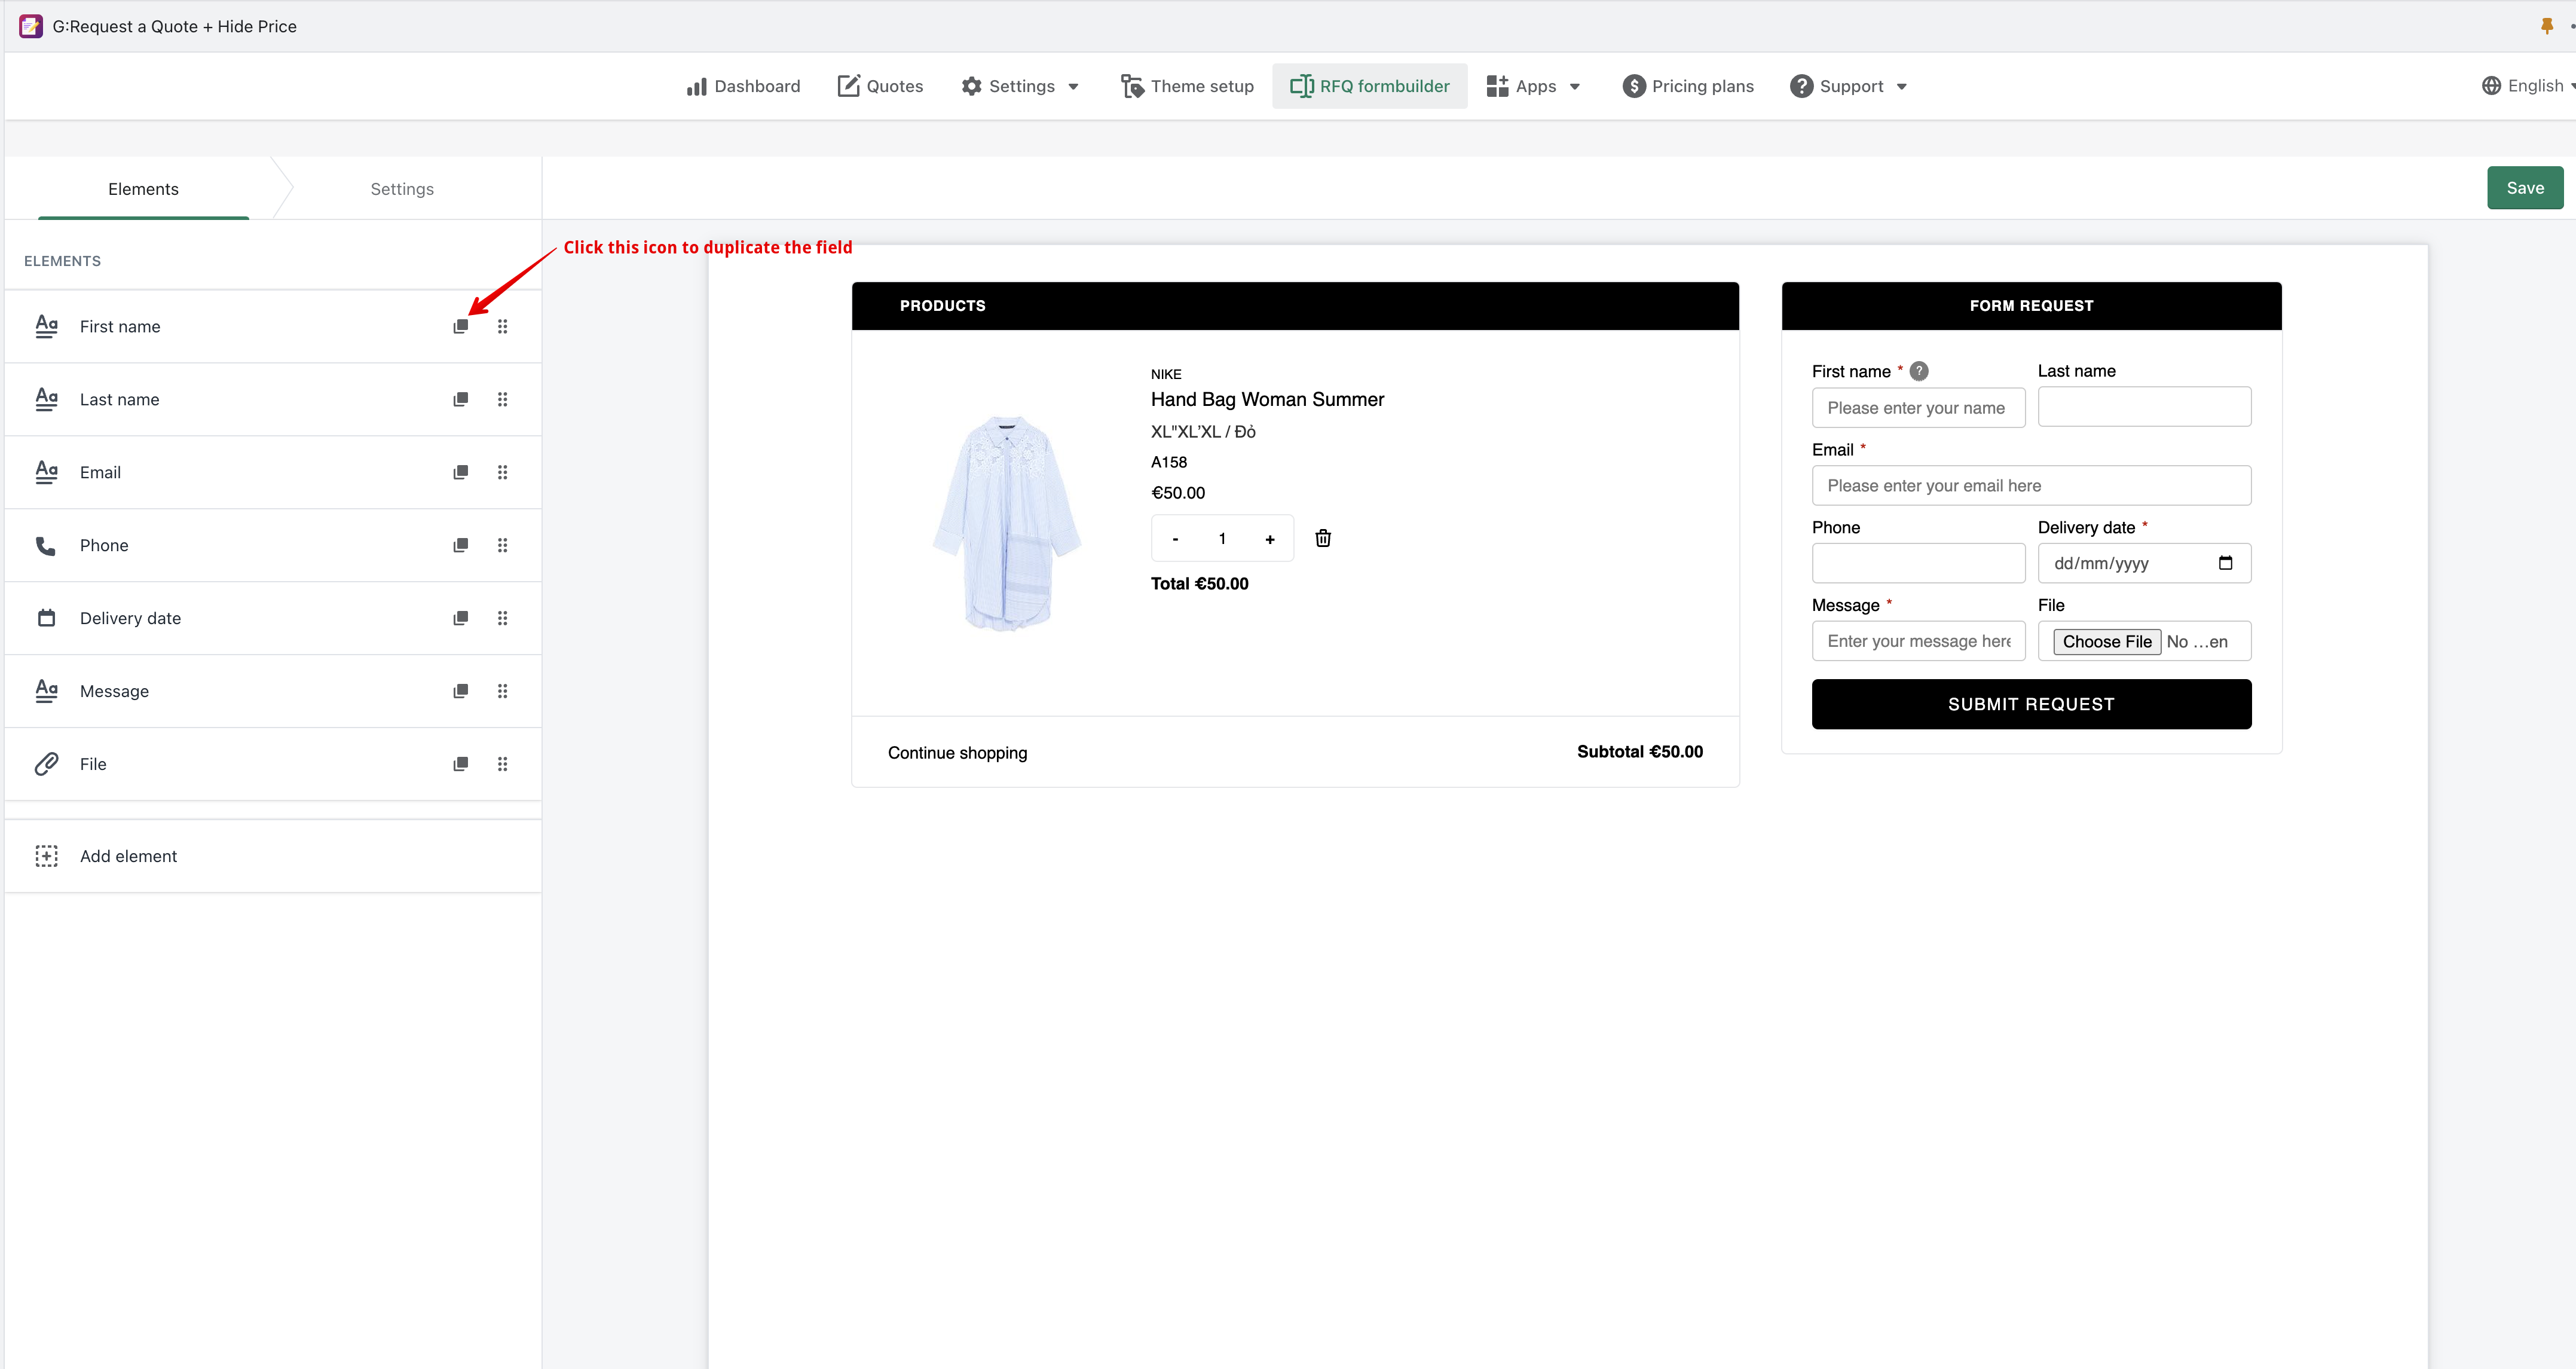The image size is (2576, 1369).
Task: Click the NIKE brand label
Action: tap(1166, 374)
